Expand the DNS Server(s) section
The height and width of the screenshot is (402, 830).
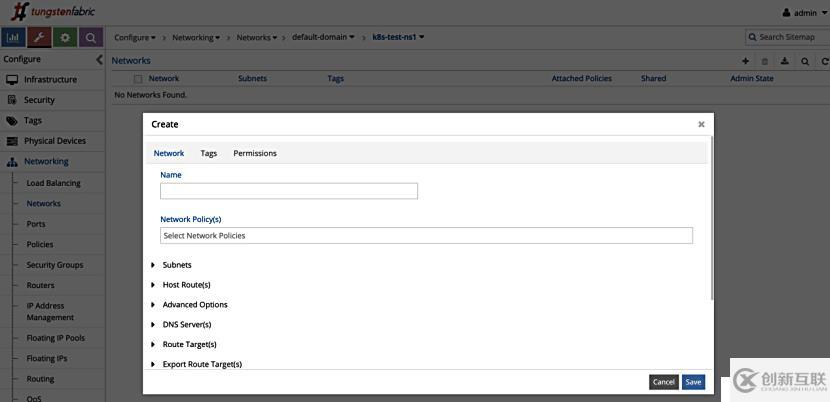[182, 325]
